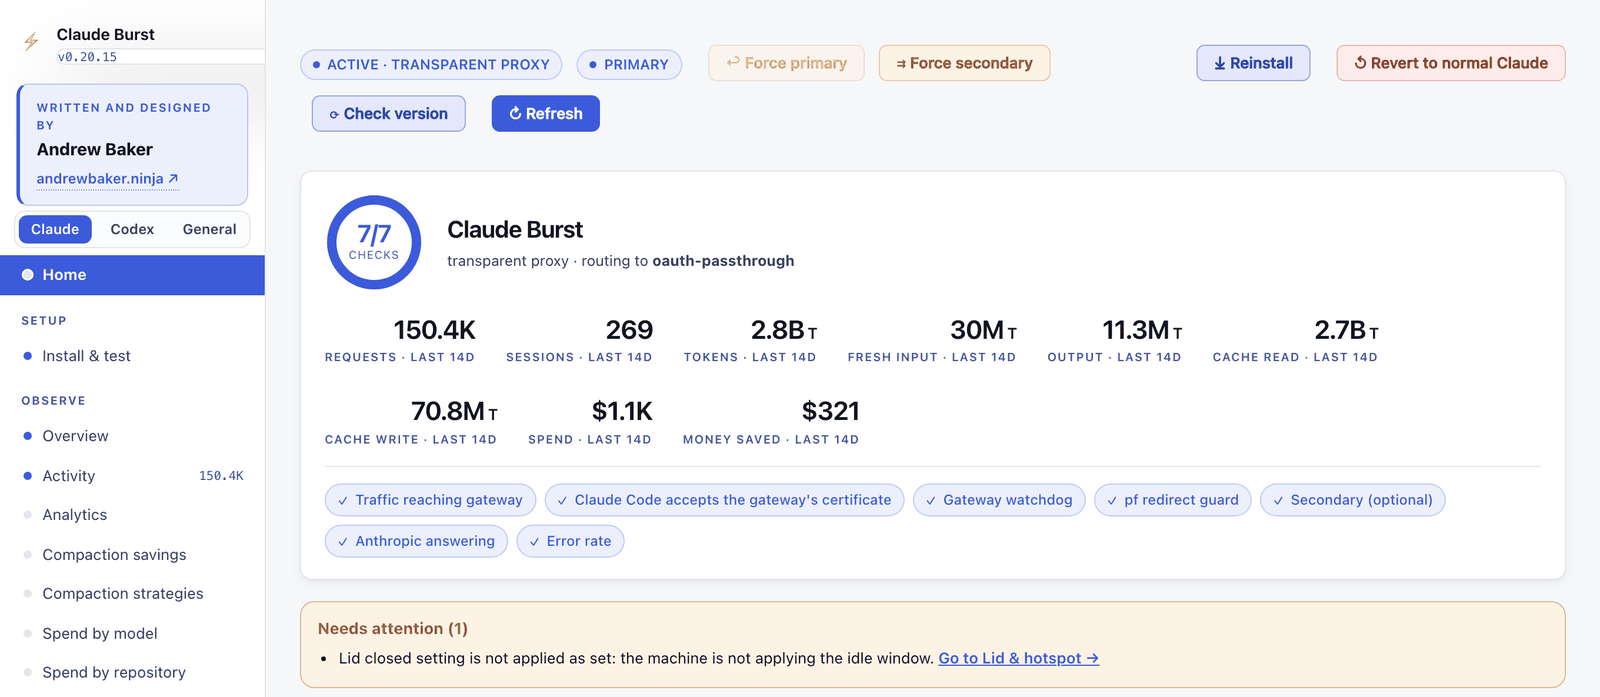Open the Activity page
The width and height of the screenshot is (1600, 697).
coord(132,476)
